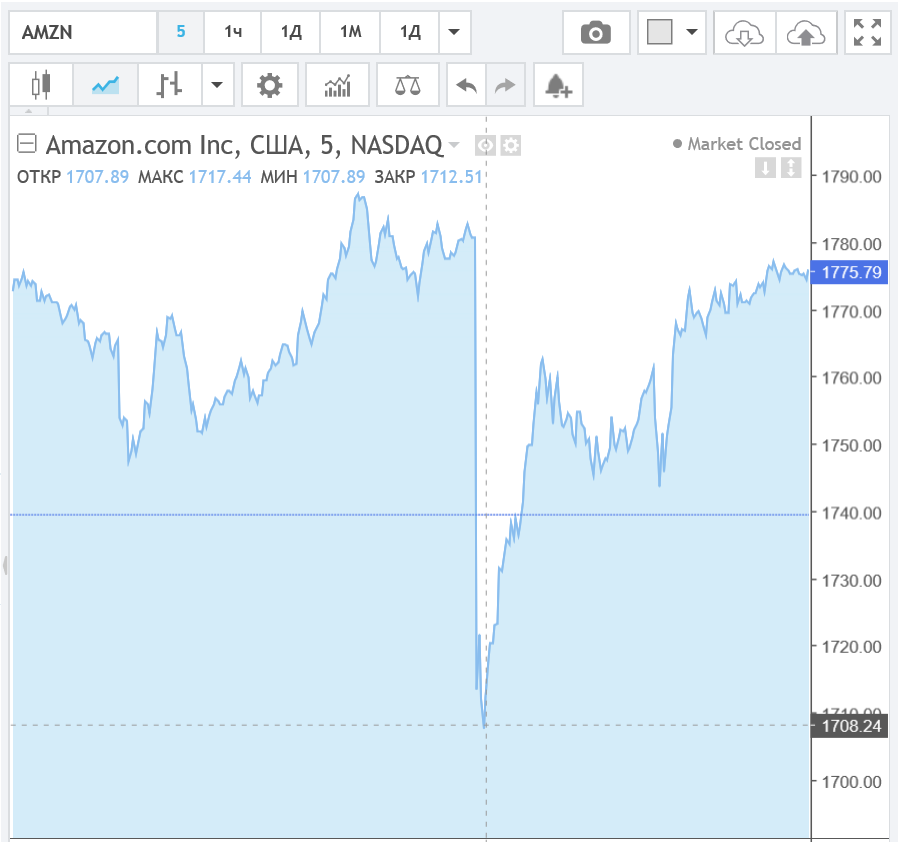Click the AMZN symbol input field
The width and height of the screenshot is (900, 842).
pos(83,32)
